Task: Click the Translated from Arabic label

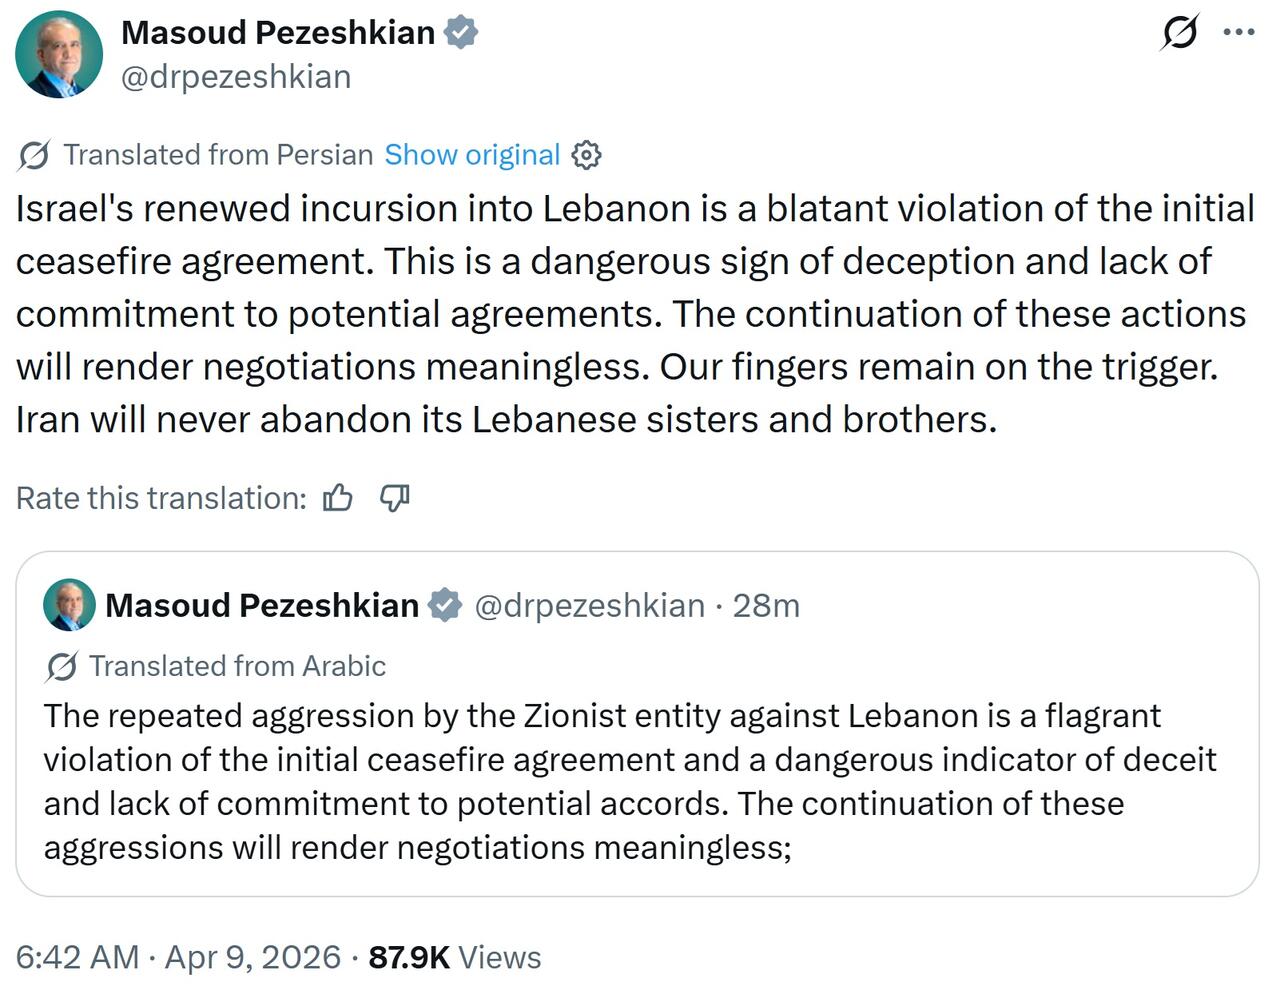Action: [x=237, y=666]
